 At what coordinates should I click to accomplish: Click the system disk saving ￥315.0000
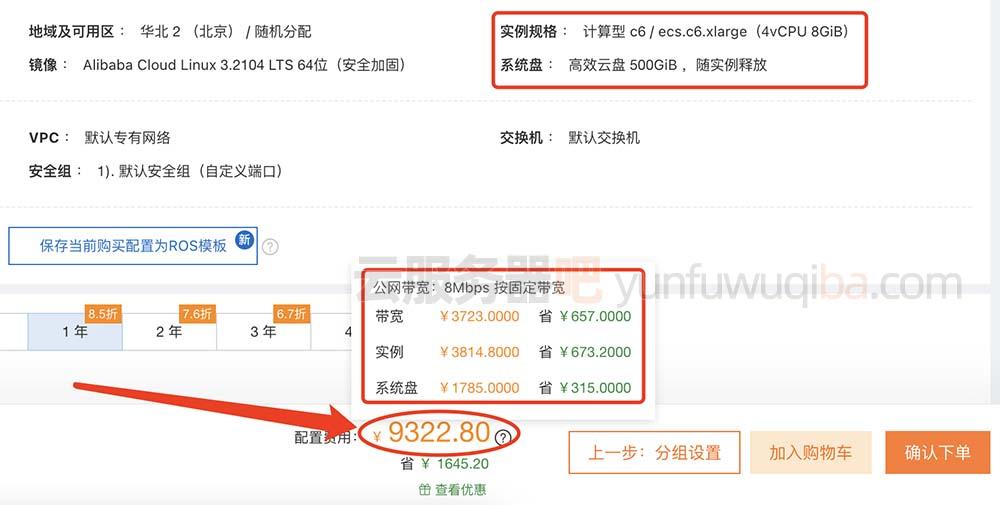tap(595, 388)
